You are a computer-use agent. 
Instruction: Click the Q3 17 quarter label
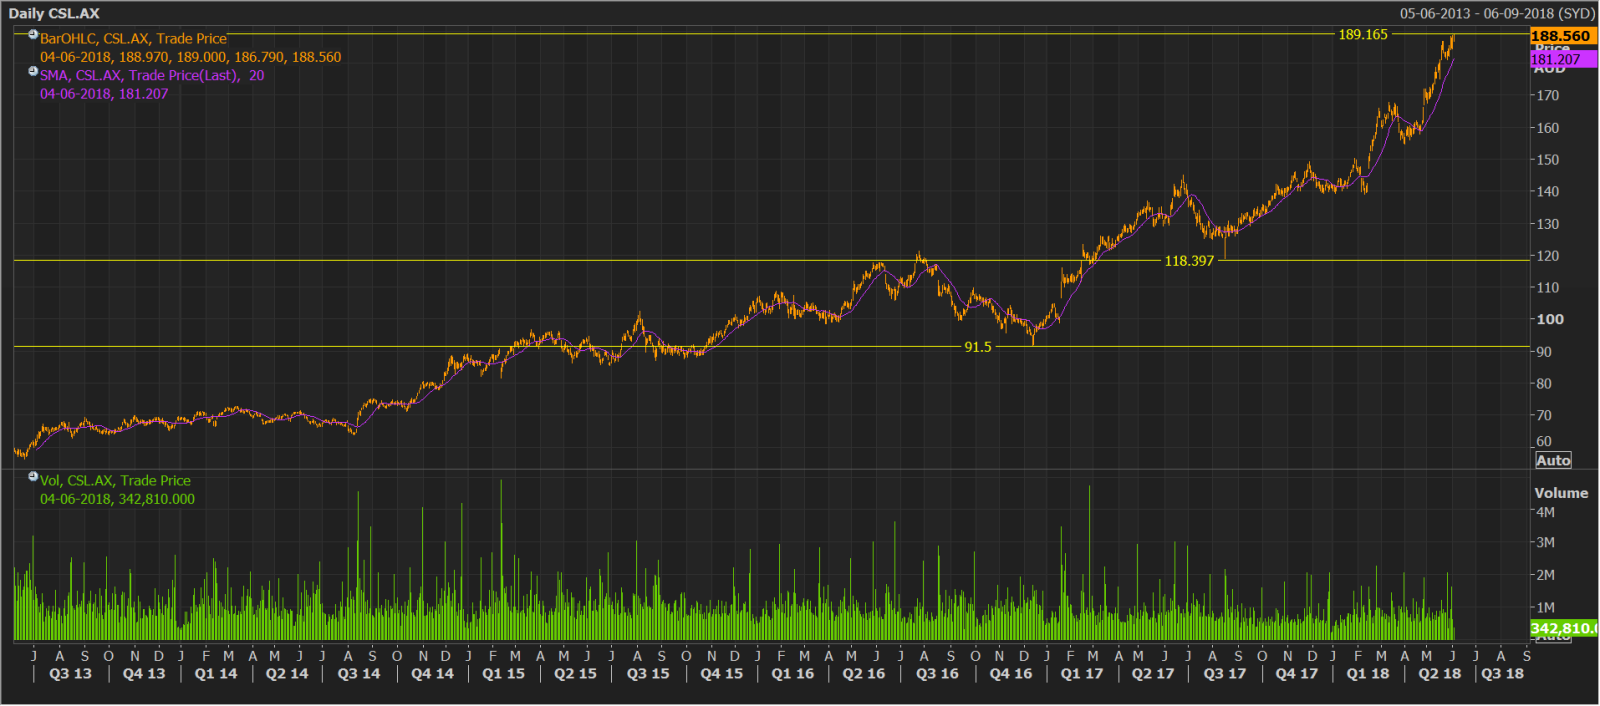click(1225, 674)
